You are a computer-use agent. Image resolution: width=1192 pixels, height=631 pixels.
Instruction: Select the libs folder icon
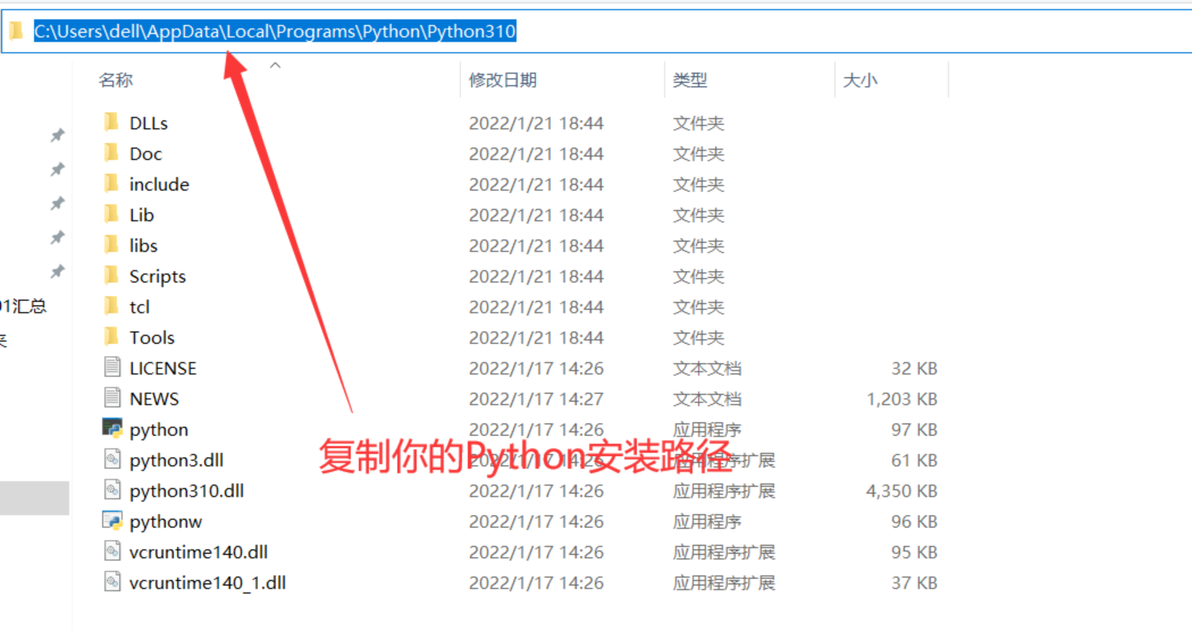click(112, 245)
